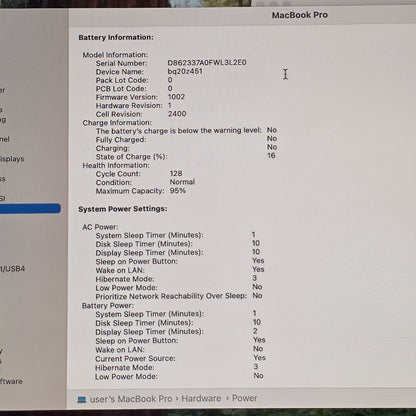
Task: Click firmware version value 1002
Action: coord(176,97)
